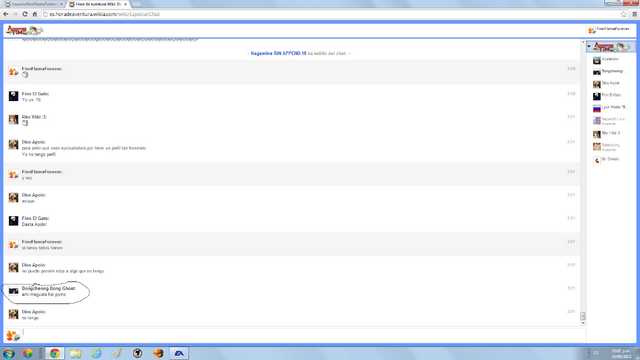Reload the chat page
Image resolution: width=640 pixels, height=360 pixels.
(x=25, y=14)
